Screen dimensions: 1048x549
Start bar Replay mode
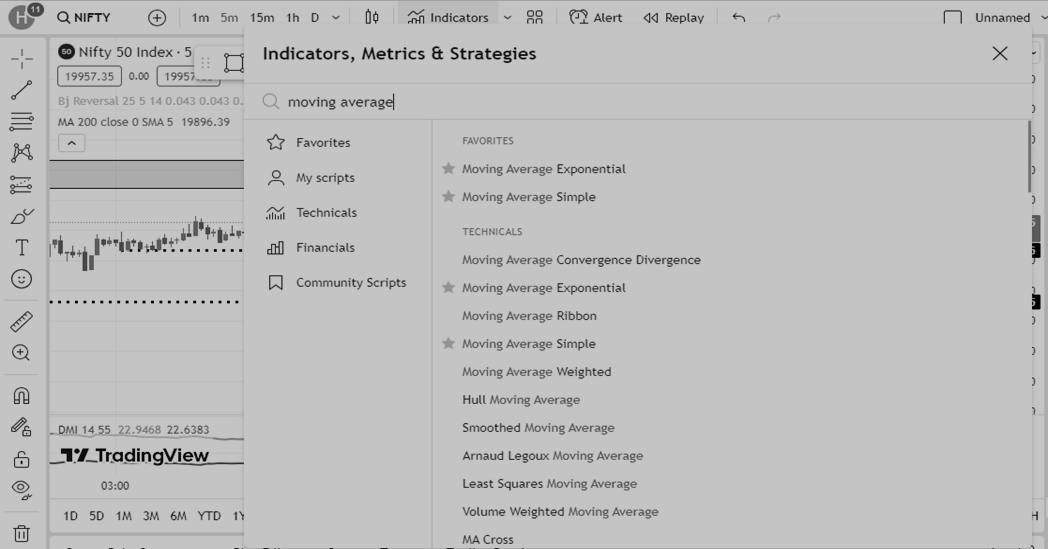(x=673, y=17)
